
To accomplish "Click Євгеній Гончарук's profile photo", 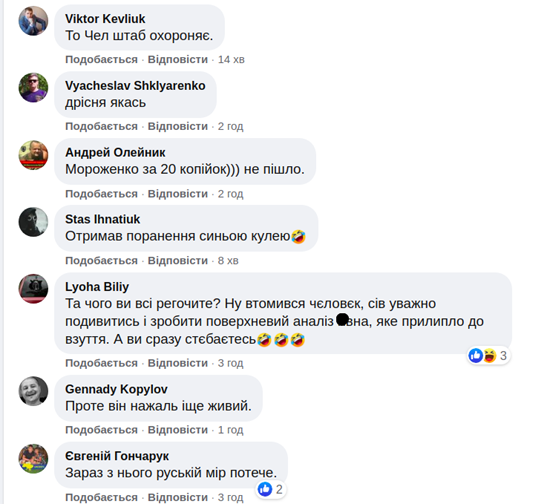I will tap(33, 458).
